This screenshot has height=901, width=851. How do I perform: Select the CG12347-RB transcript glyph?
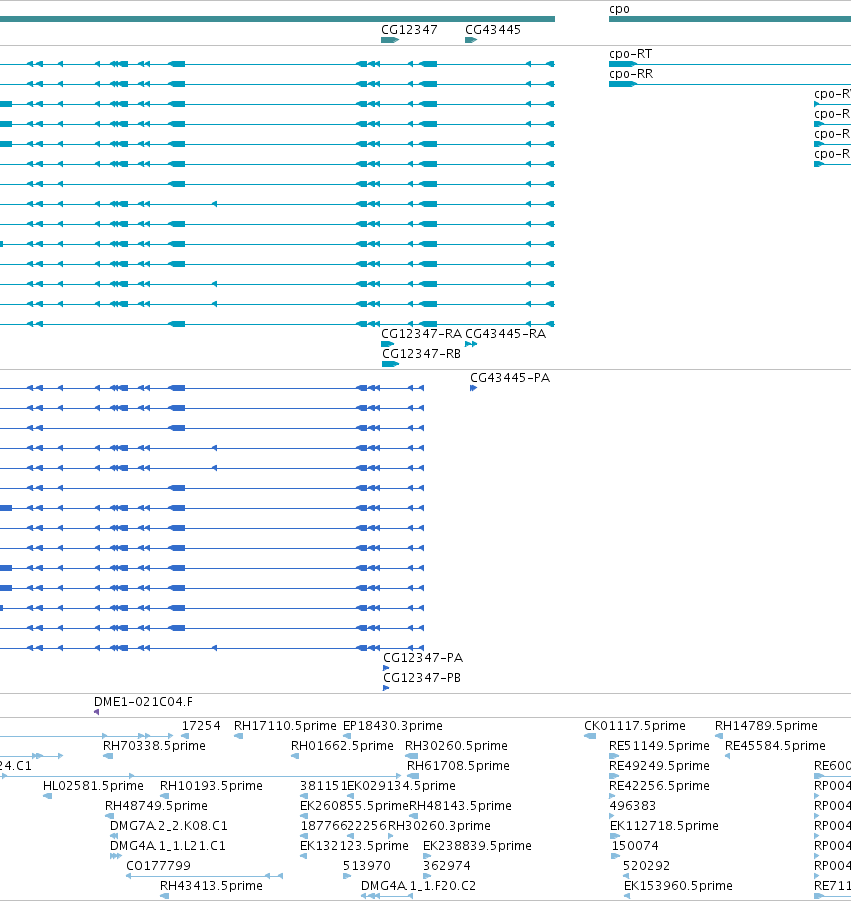point(390,364)
